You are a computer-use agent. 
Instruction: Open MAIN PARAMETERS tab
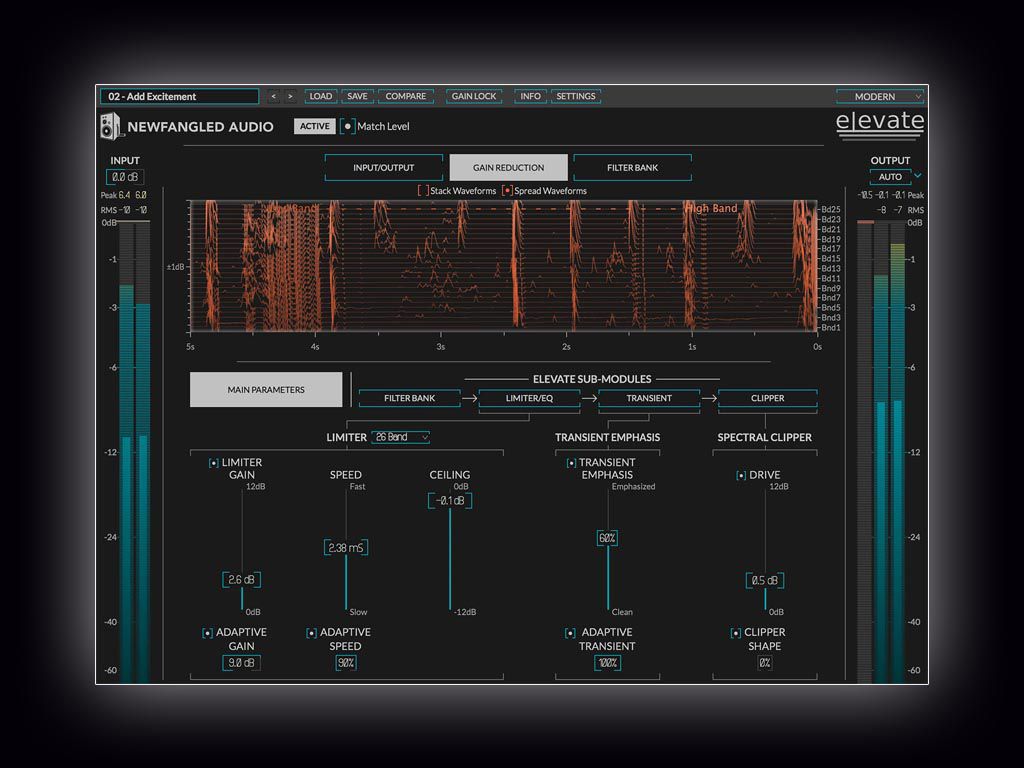tap(266, 389)
